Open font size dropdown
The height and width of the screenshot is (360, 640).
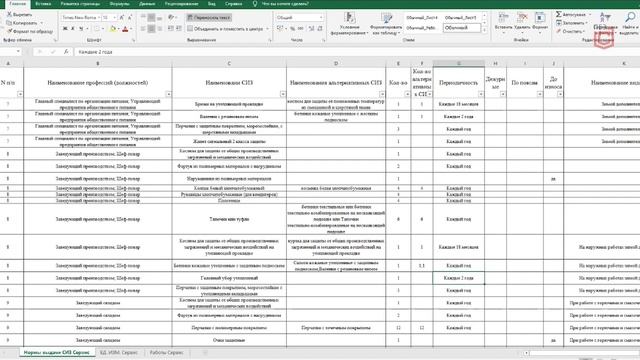(x=114, y=18)
